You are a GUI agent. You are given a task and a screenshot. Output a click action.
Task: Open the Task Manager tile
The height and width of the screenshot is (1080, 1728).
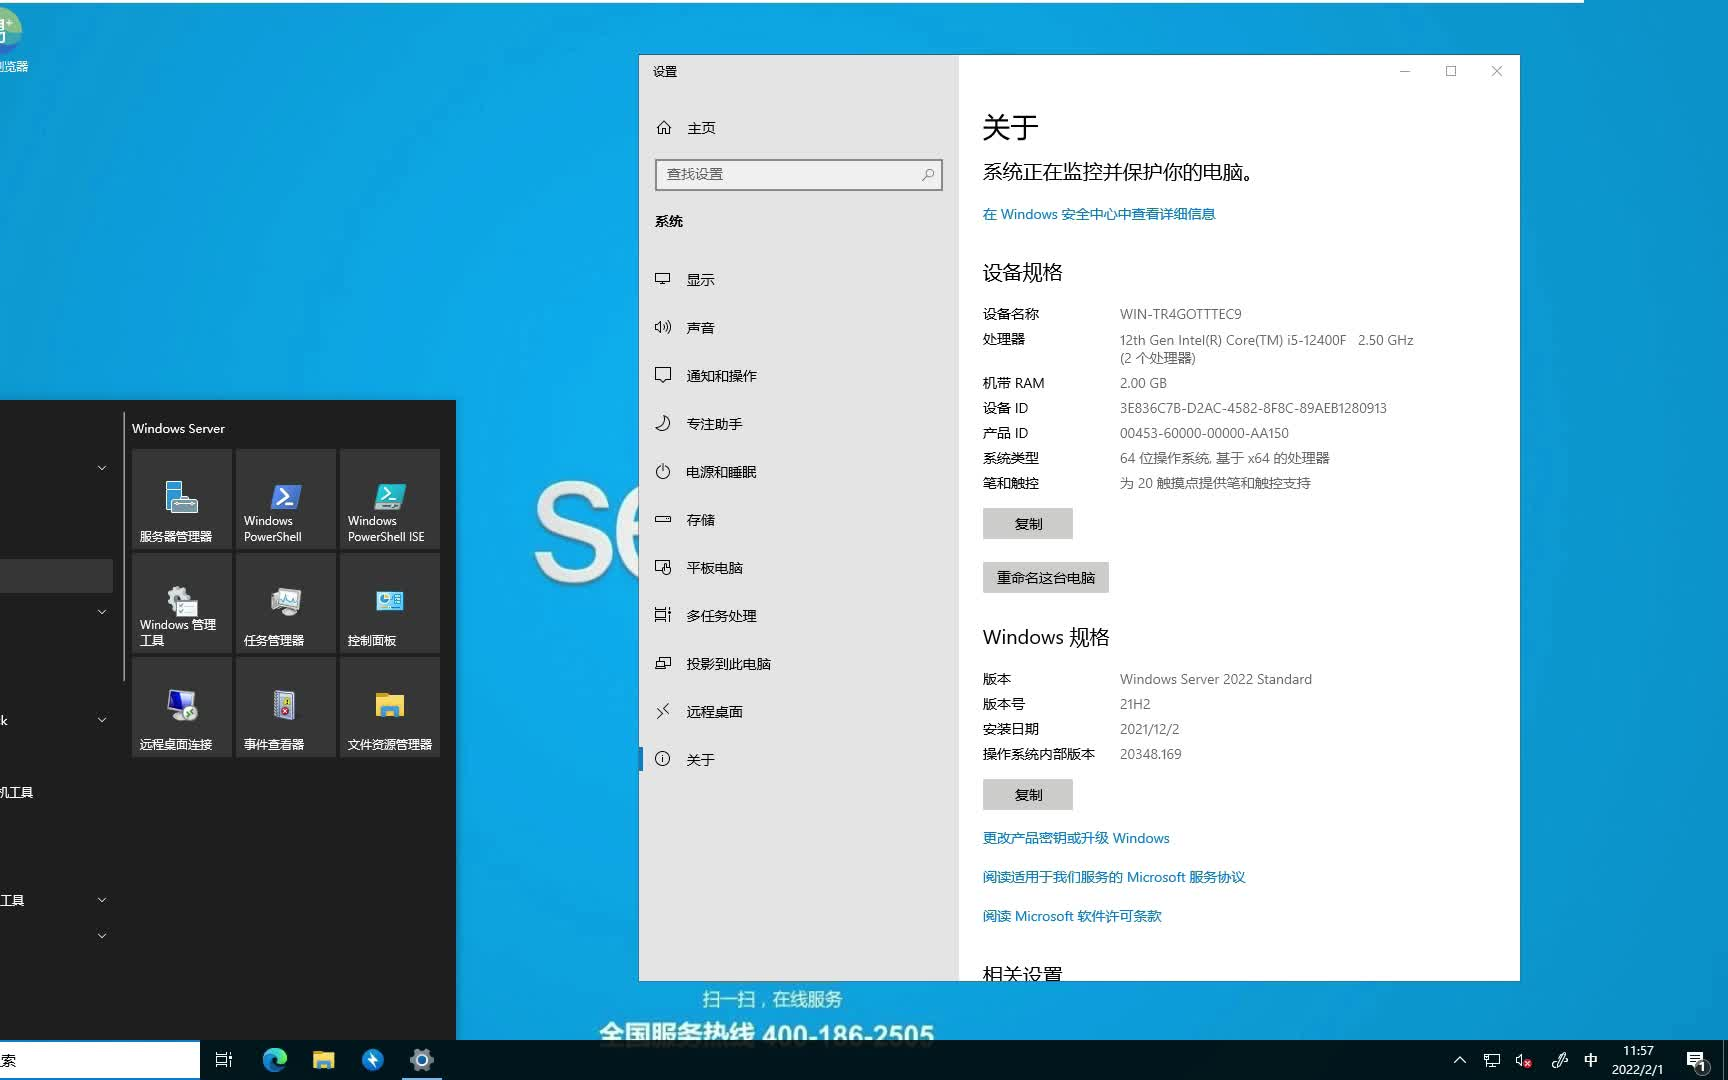click(x=286, y=602)
